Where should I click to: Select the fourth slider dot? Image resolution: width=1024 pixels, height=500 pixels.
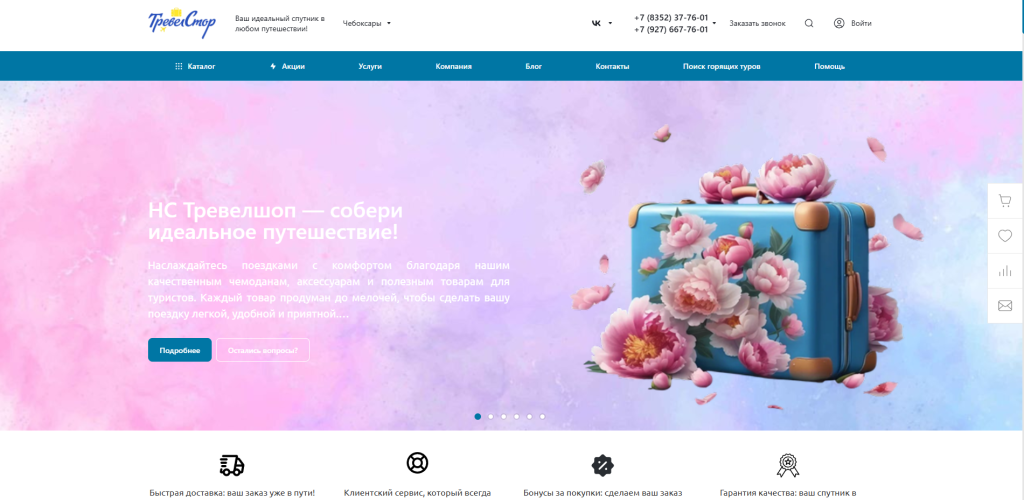(x=517, y=416)
